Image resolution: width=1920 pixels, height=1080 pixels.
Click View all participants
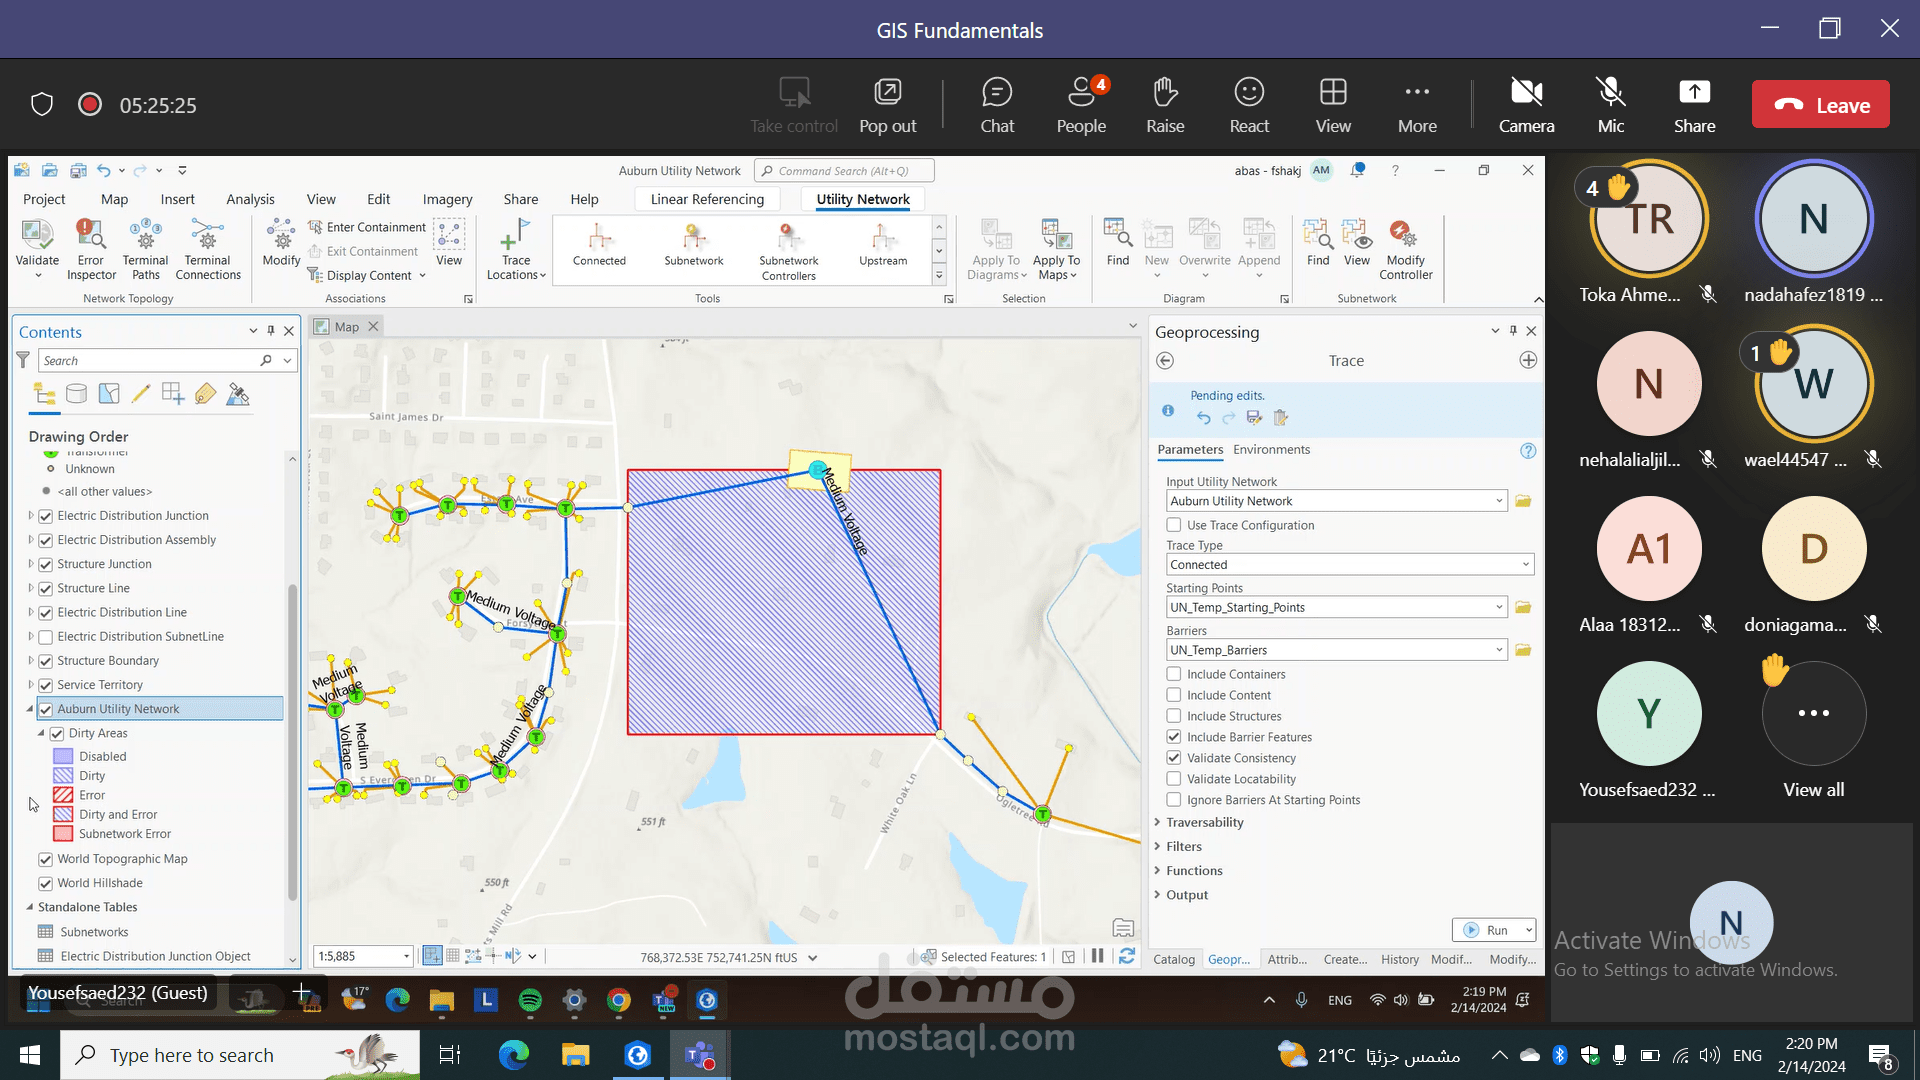coord(1813,730)
